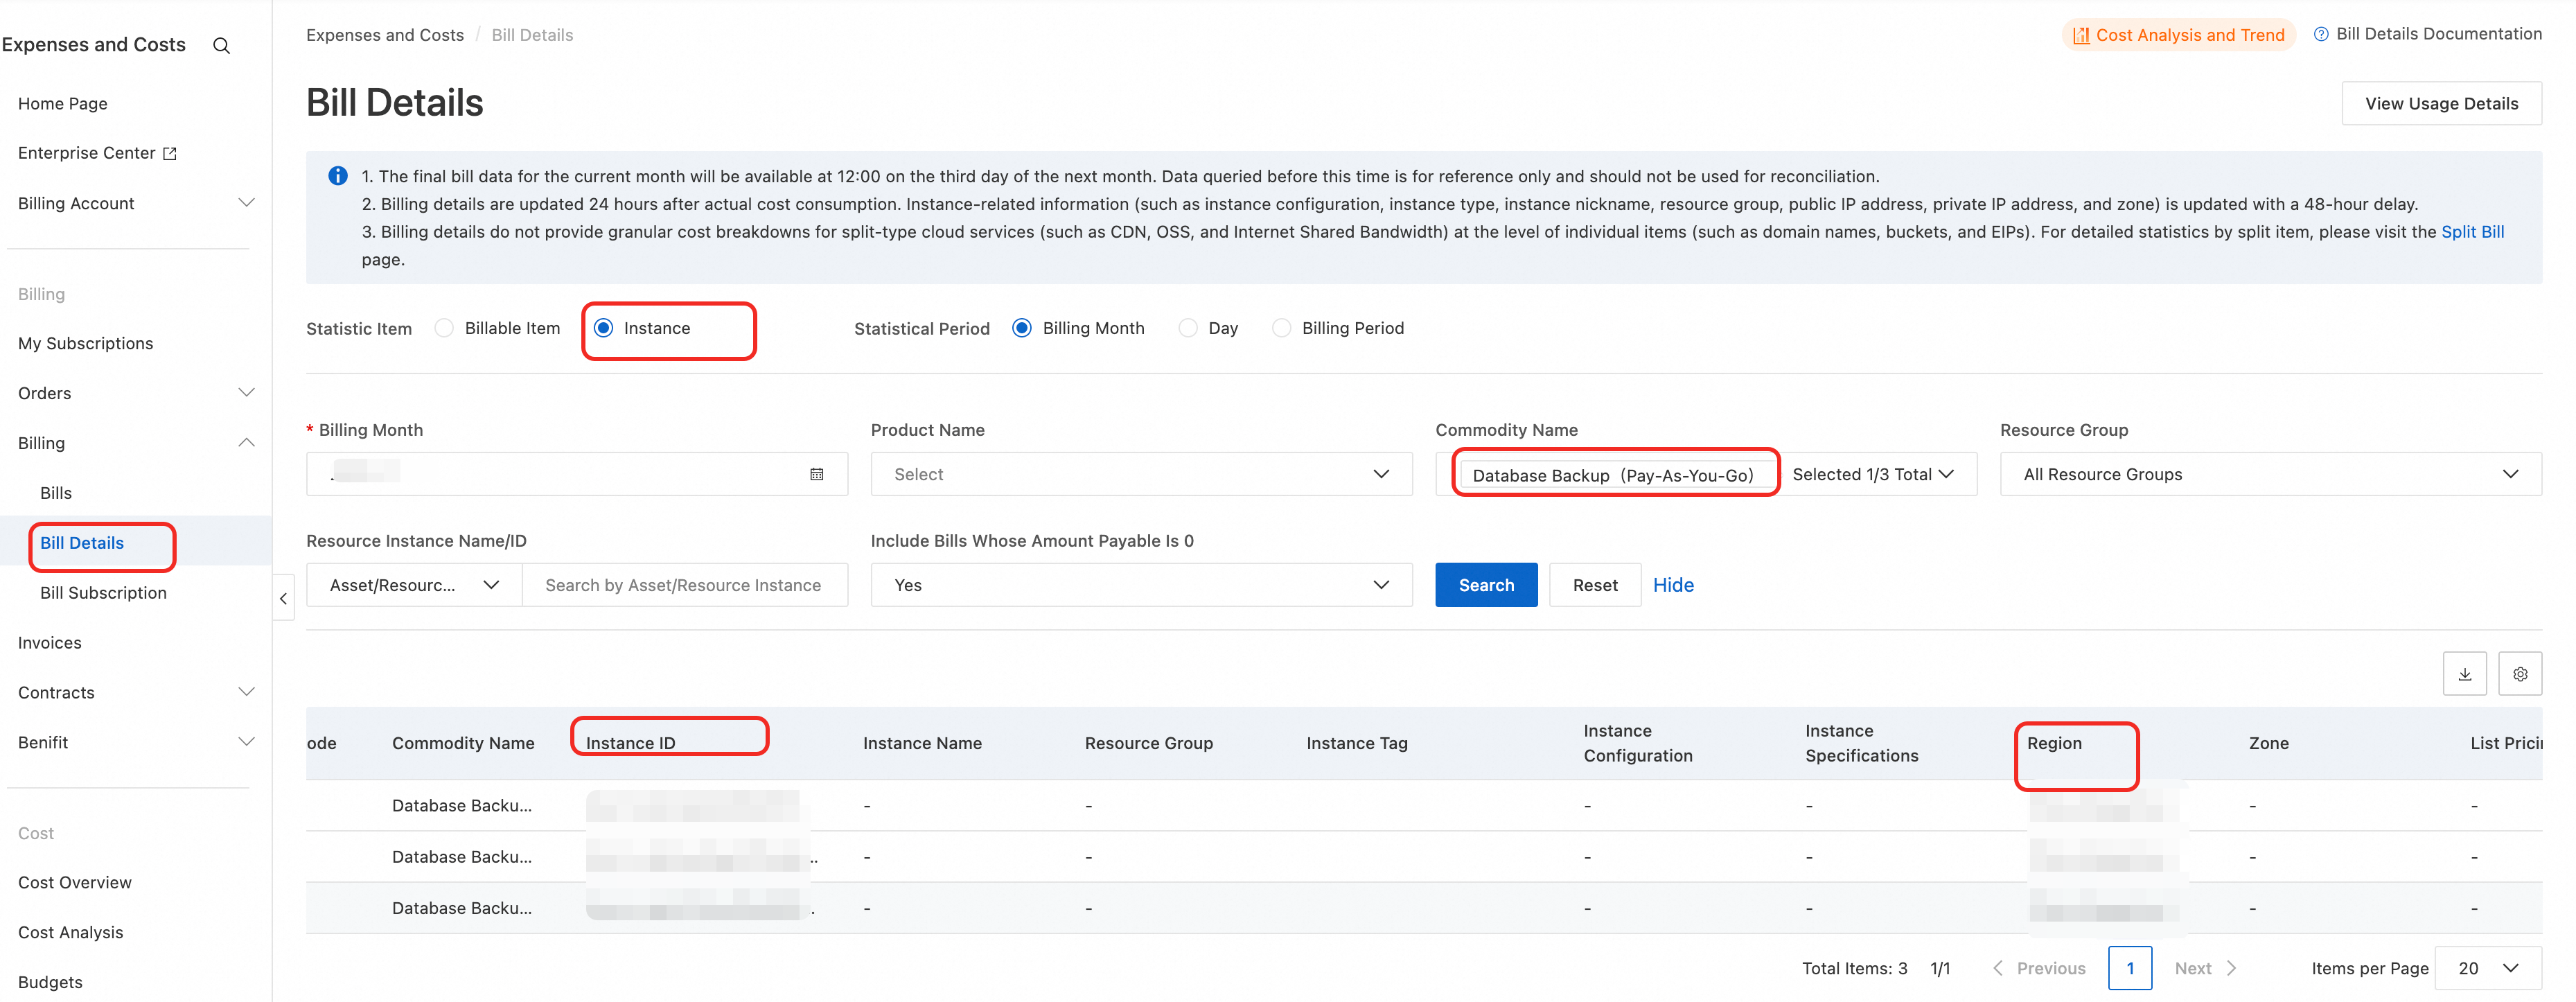Go to Home Page in sidebar
Image resolution: width=2576 pixels, height=1002 pixels.
coord(63,104)
